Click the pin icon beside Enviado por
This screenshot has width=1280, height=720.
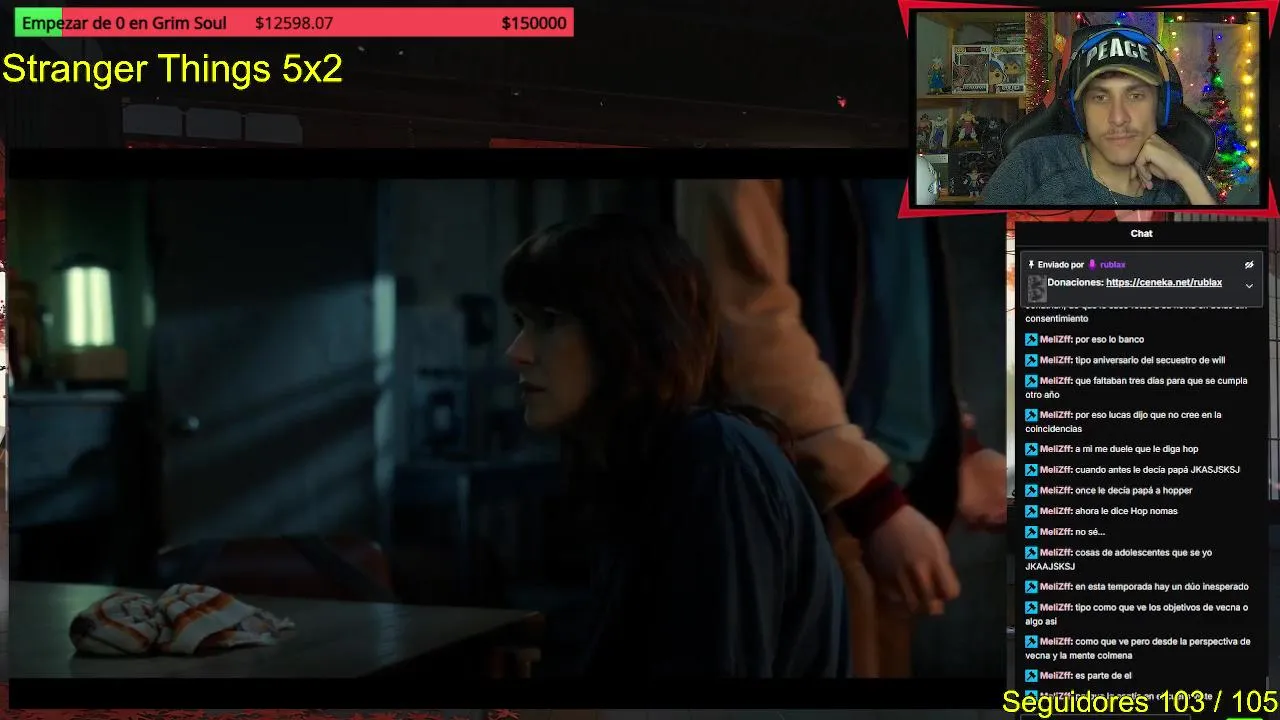[x=1031, y=265]
